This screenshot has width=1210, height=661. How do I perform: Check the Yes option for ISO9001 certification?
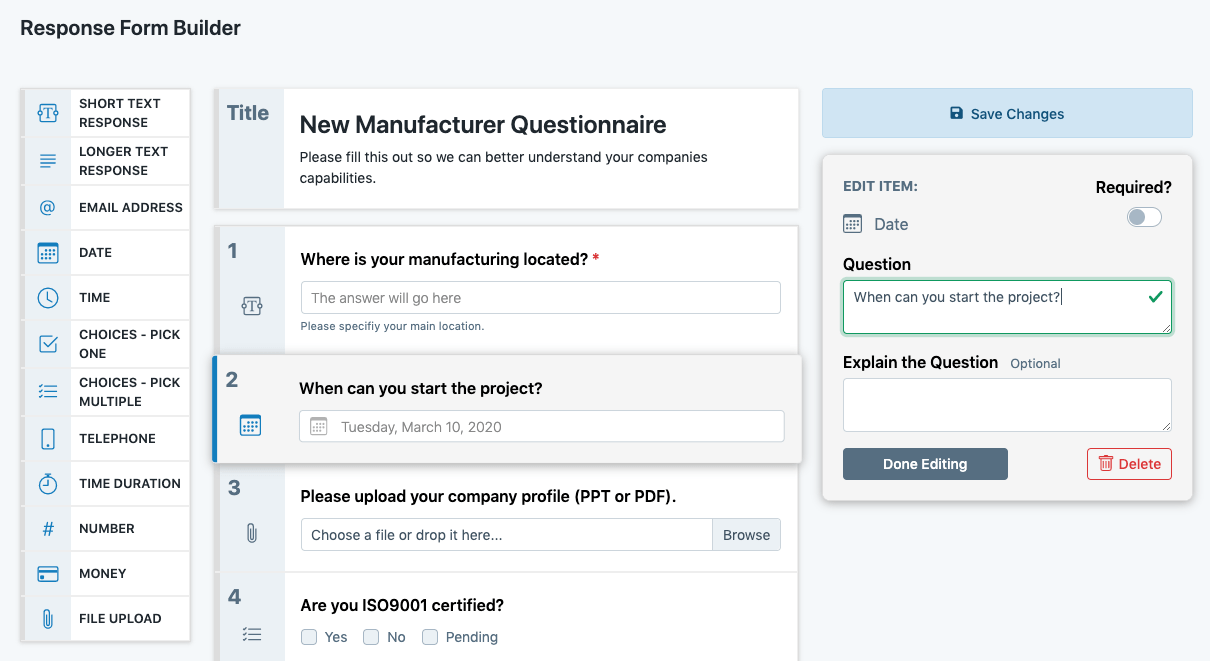click(309, 637)
